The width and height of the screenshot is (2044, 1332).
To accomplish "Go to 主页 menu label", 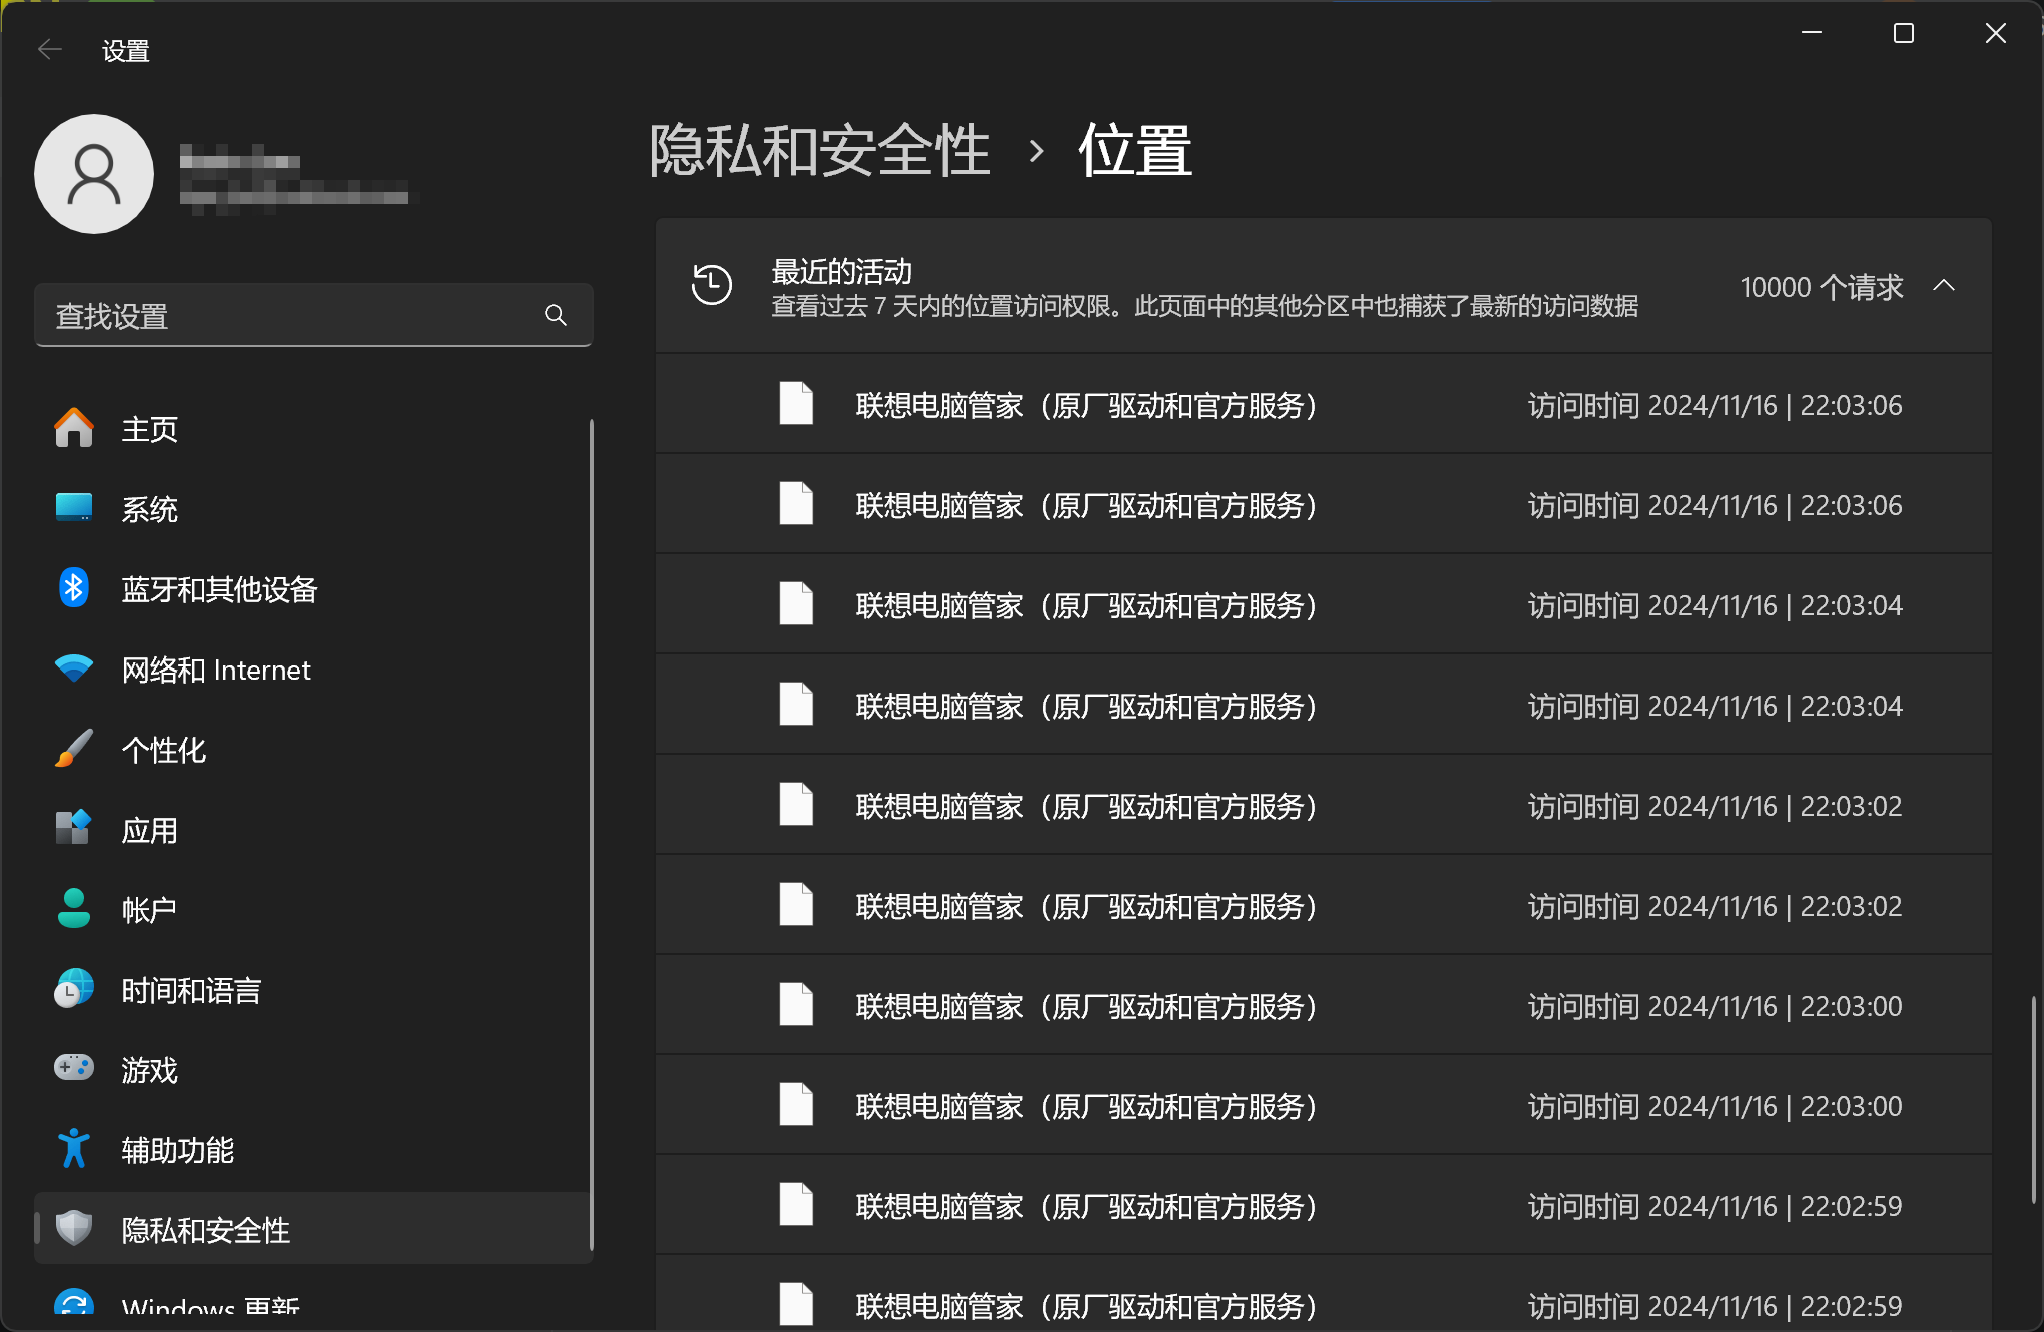I will click(x=150, y=429).
